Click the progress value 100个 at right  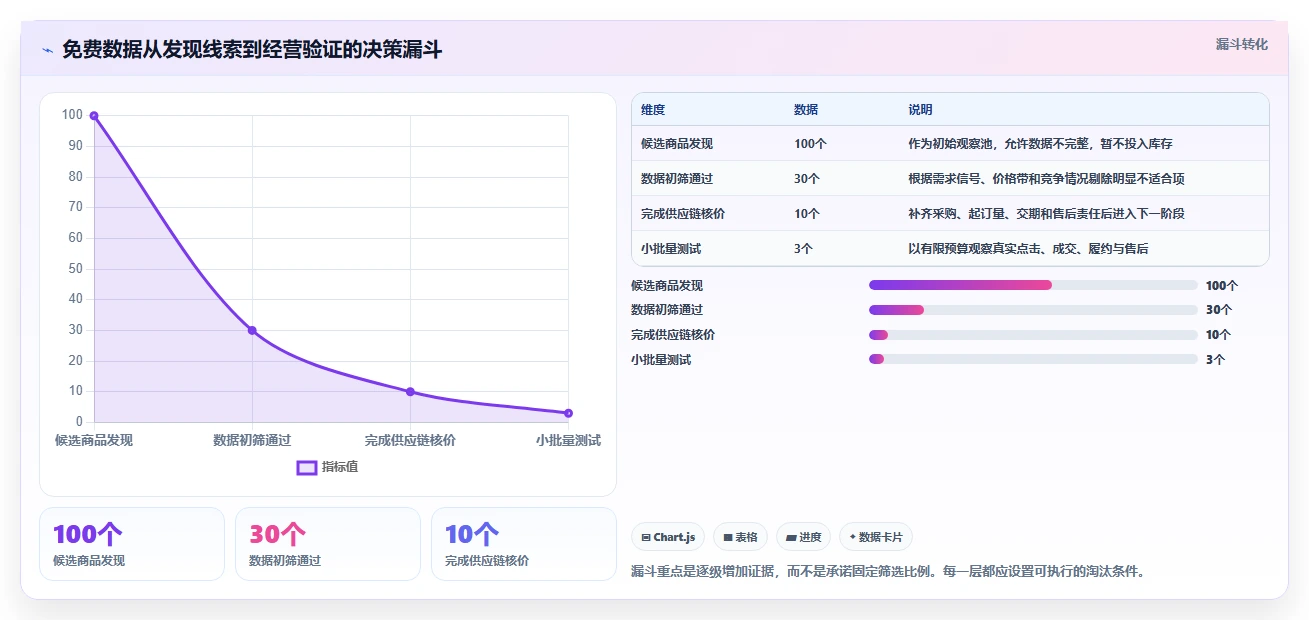[1222, 286]
